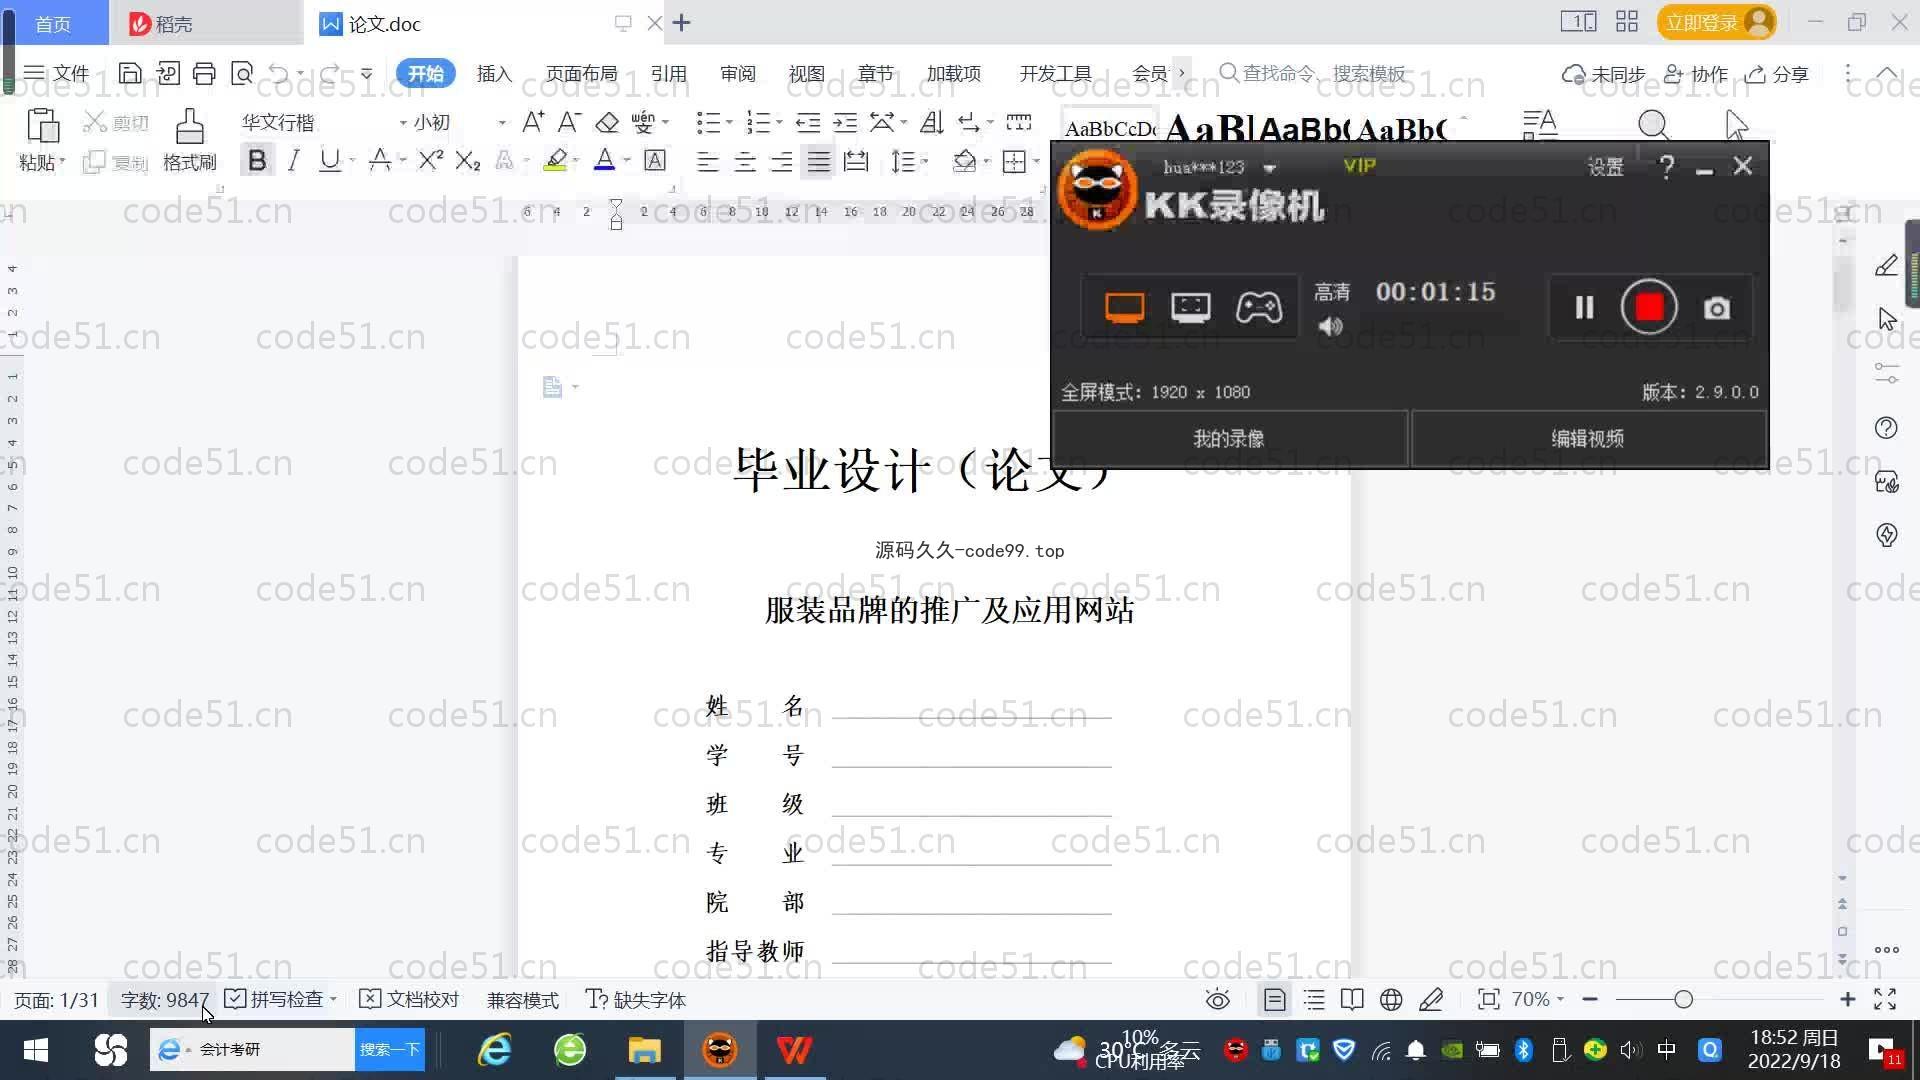Toggle underline formatting
Viewport: 1920px width, 1080px height.
[x=329, y=161]
